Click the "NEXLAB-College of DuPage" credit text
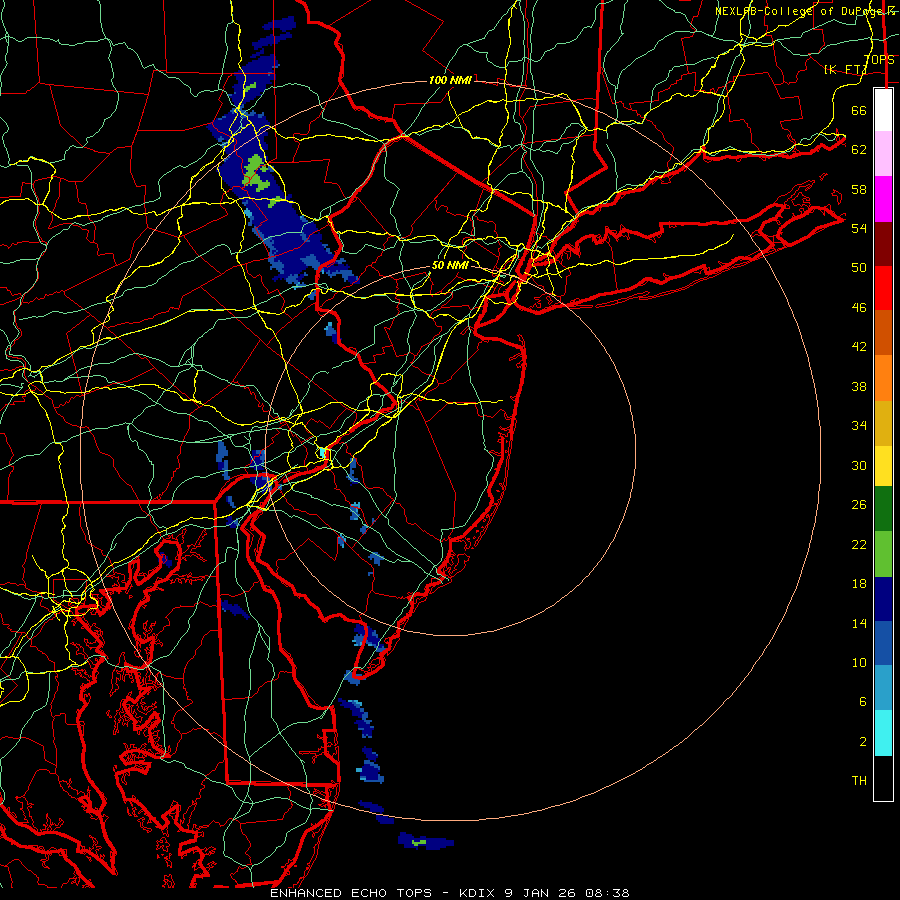The height and width of the screenshot is (900, 900). coord(800,11)
